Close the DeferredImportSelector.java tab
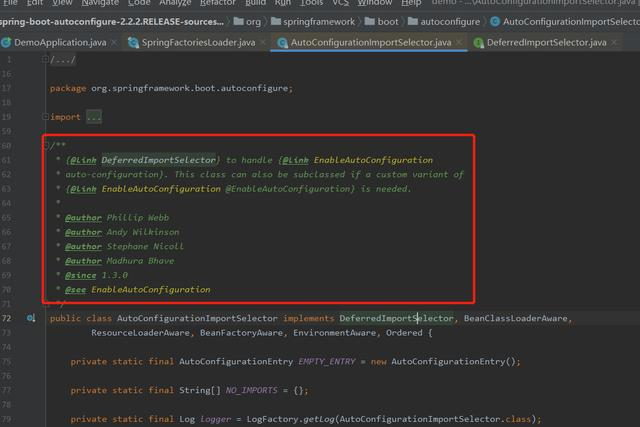Image resolution: width=640 pixels, height=427 pixels. (613, 42)
